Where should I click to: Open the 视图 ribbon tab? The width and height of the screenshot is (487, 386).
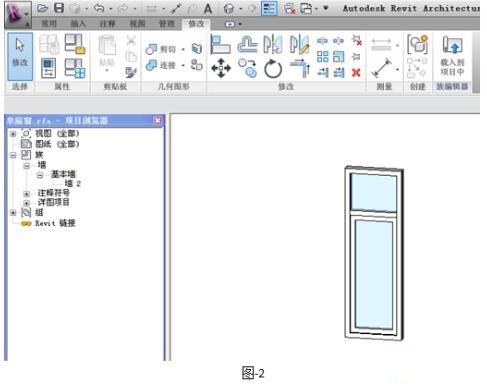click(x=137, y=24)
